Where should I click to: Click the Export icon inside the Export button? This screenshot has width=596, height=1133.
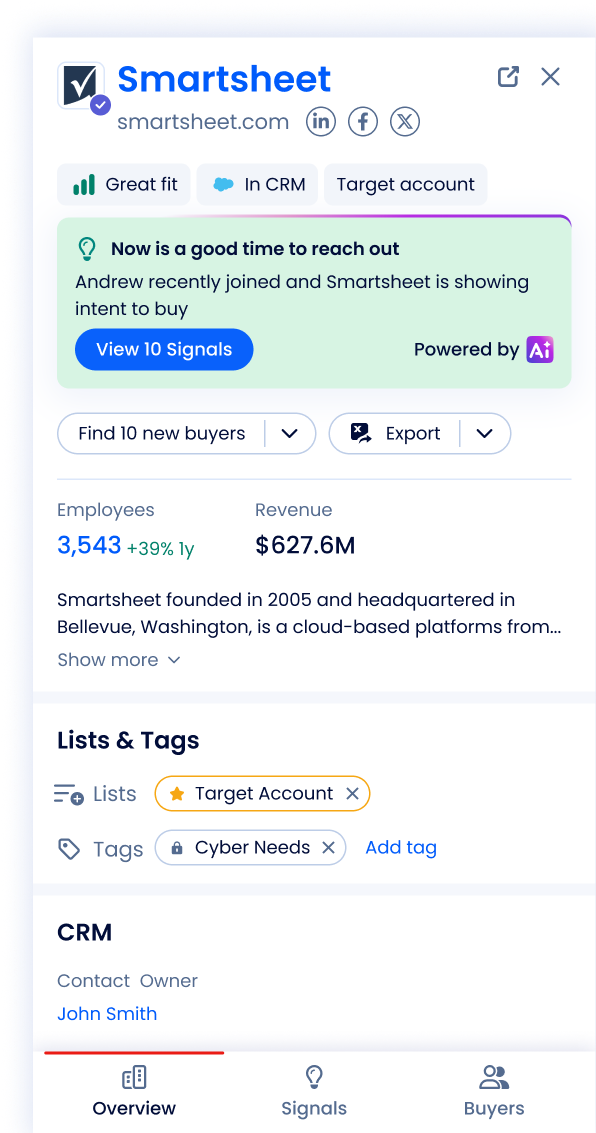pyautogui.click(x=359, y=433)
